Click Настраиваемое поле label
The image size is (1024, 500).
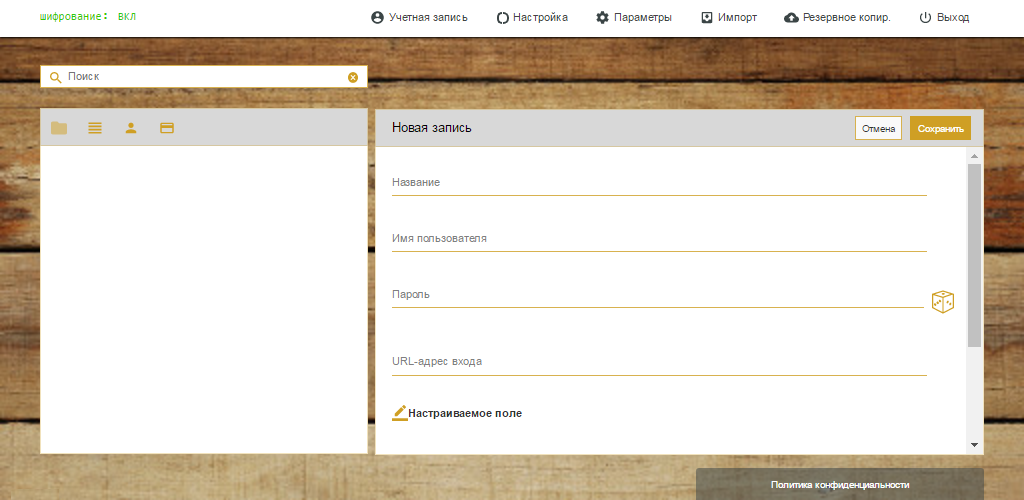(x=465, y=413)
